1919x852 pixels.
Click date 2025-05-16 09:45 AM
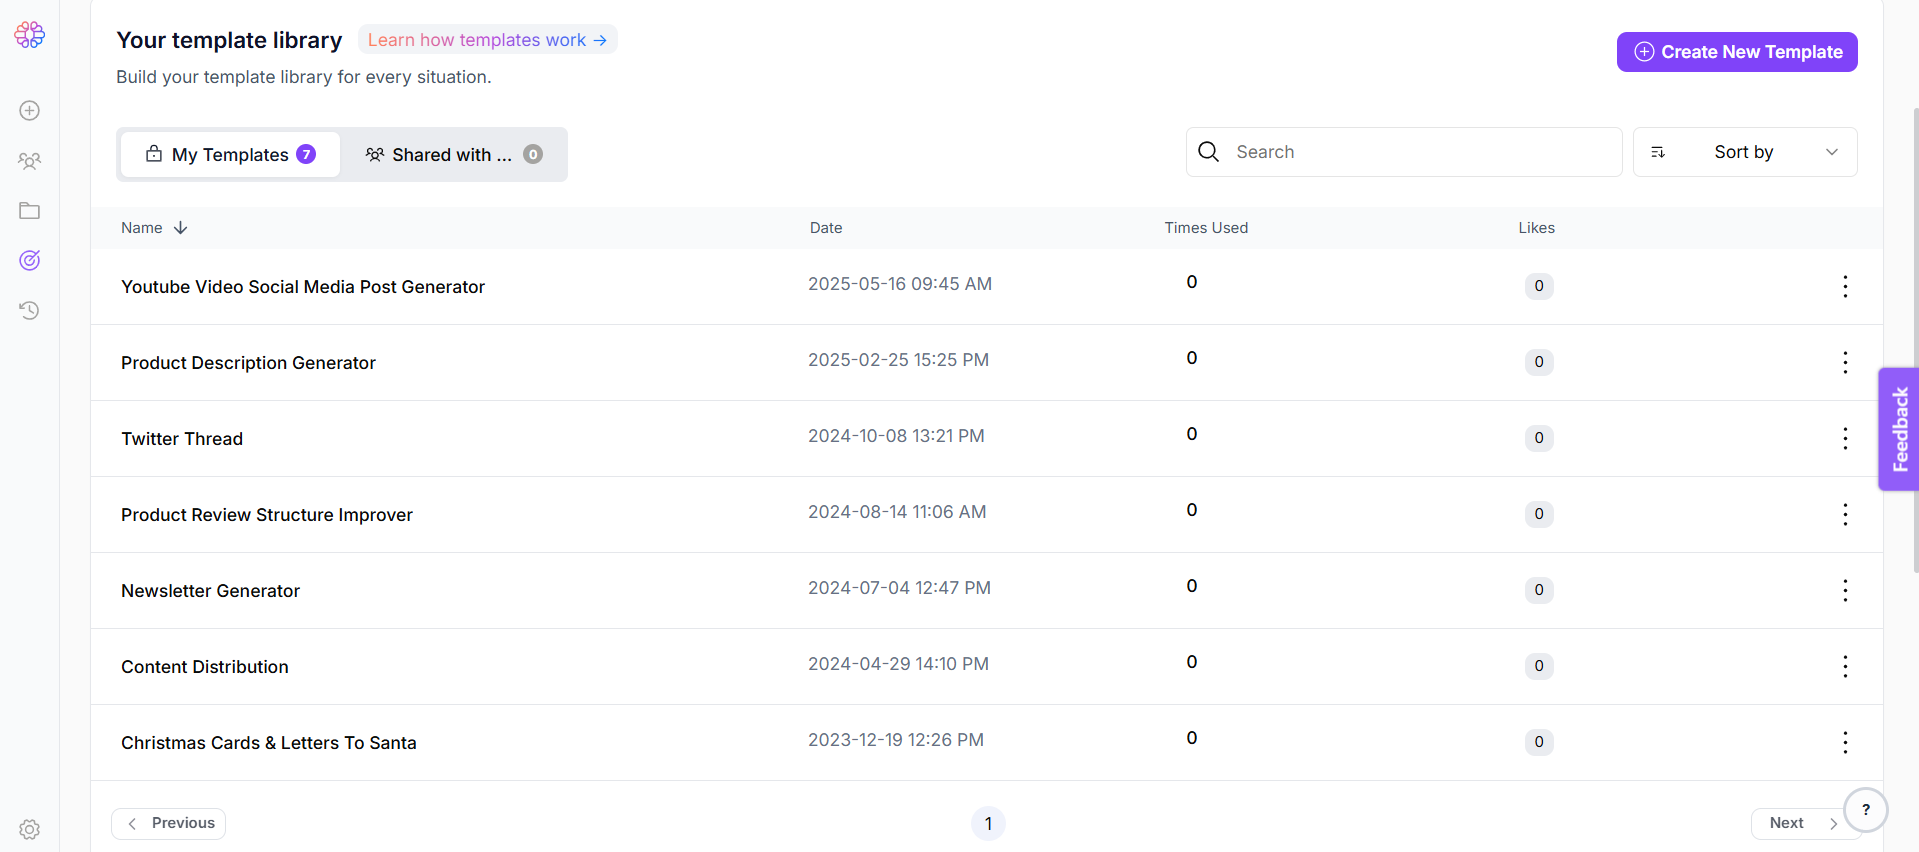900,284
